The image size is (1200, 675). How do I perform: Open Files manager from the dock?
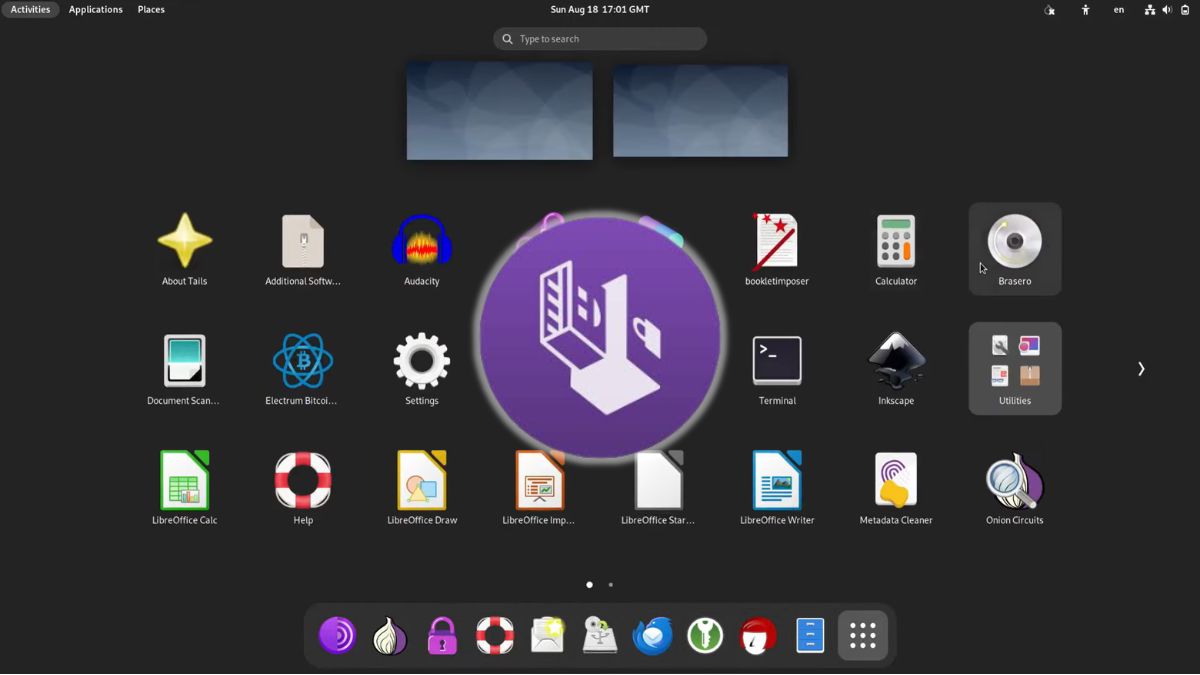click(x=810, y=635)
